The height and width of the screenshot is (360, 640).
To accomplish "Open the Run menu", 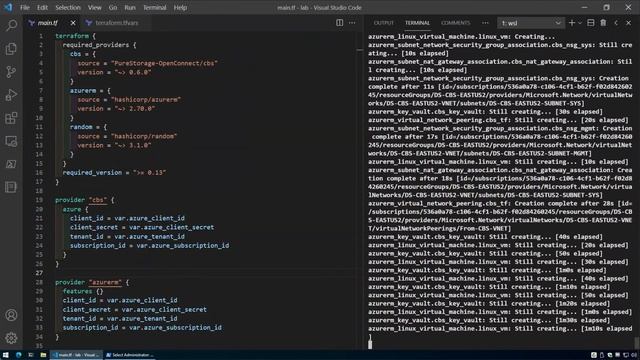I will 130,7.
